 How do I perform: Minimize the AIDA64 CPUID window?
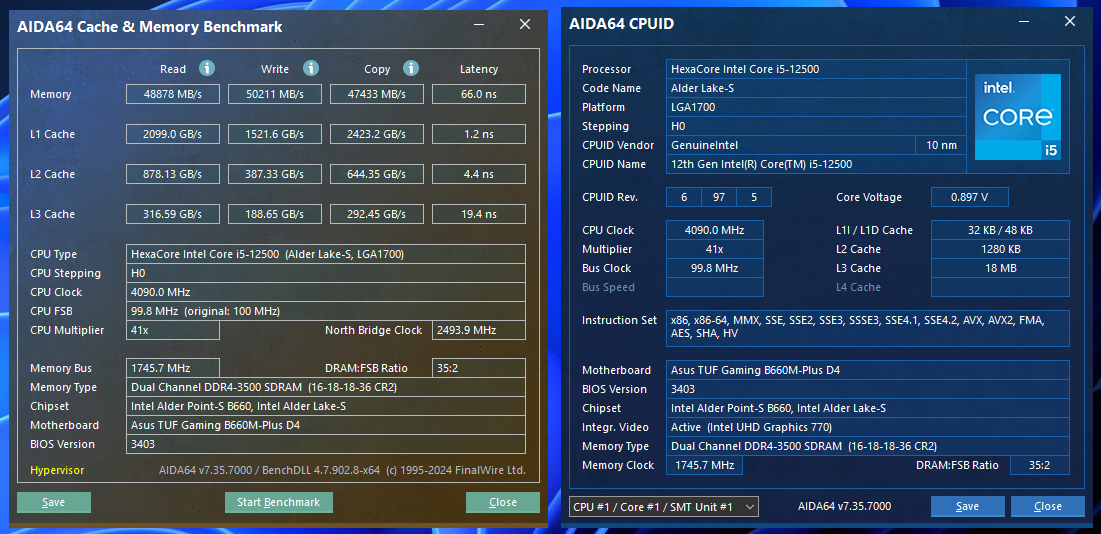(x=1024, y=22)
